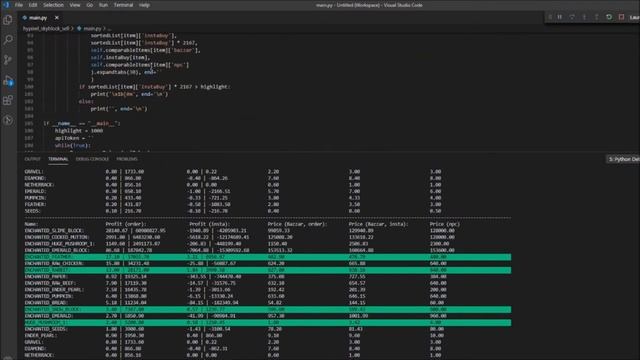The width and height of the screenshot is (640, 360).
Task: Open the View menu
Action: tap(75, 5)
